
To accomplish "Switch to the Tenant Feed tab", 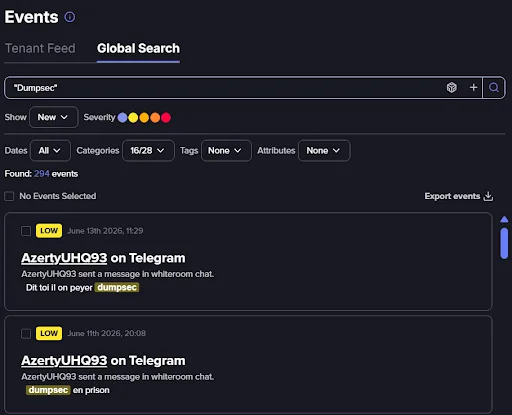I will pyautogui.click(x=40, y=48).
